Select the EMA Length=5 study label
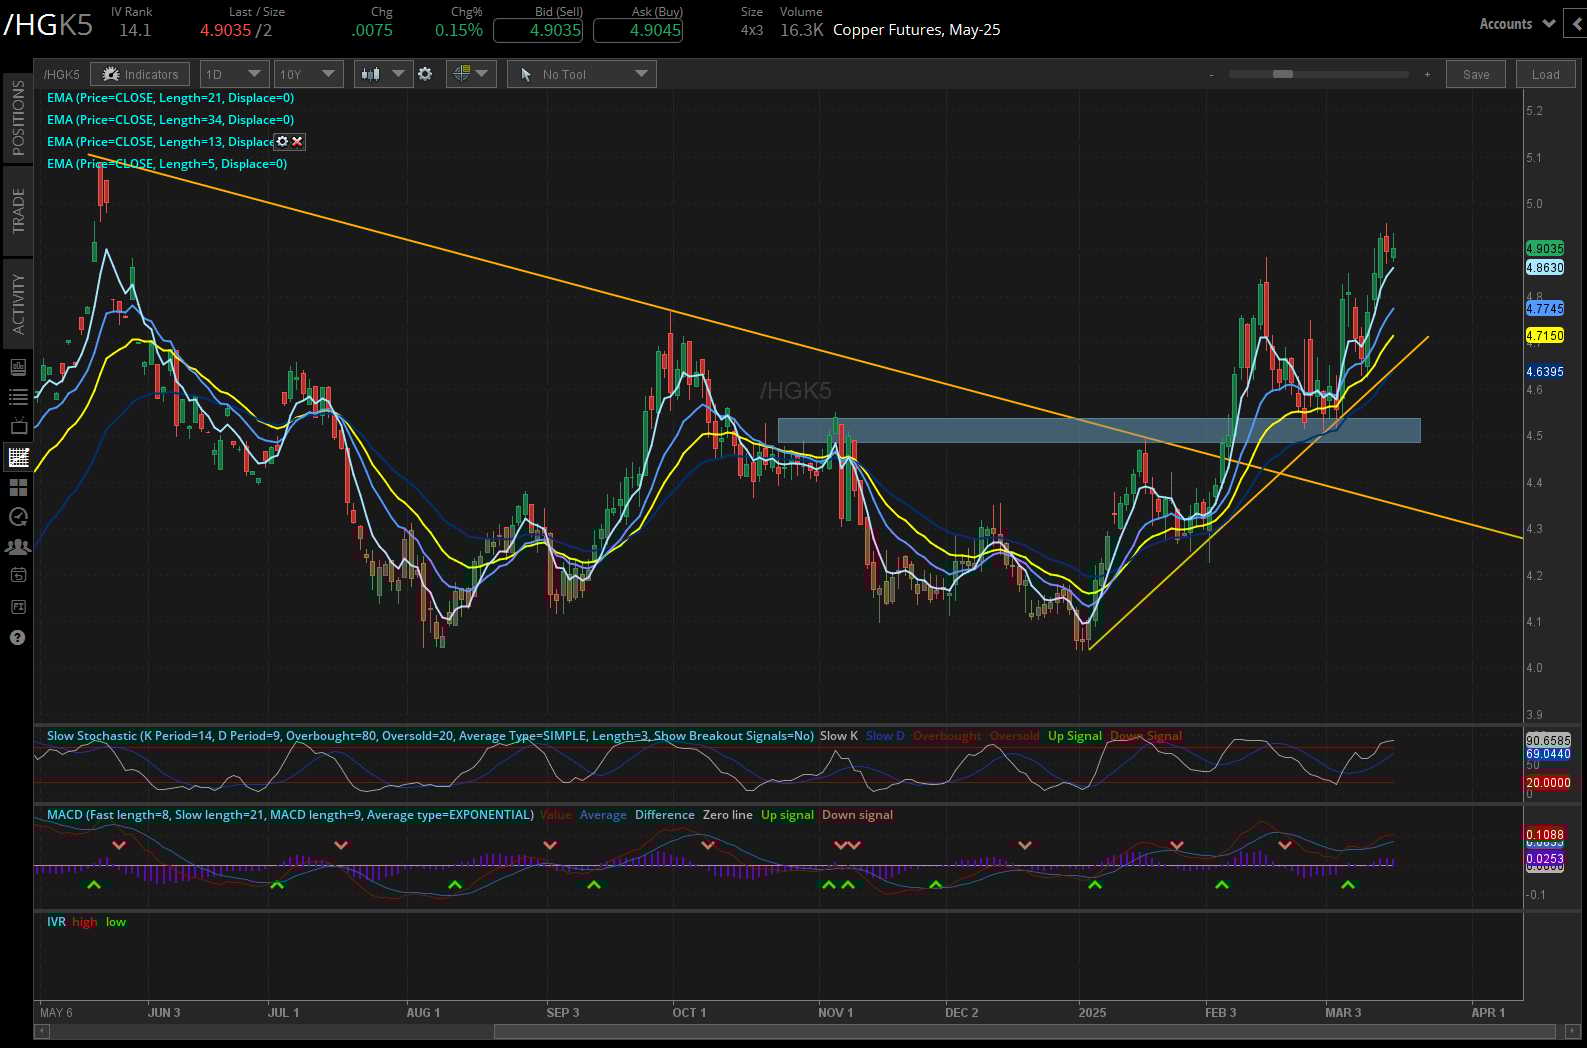 point(167,164)
